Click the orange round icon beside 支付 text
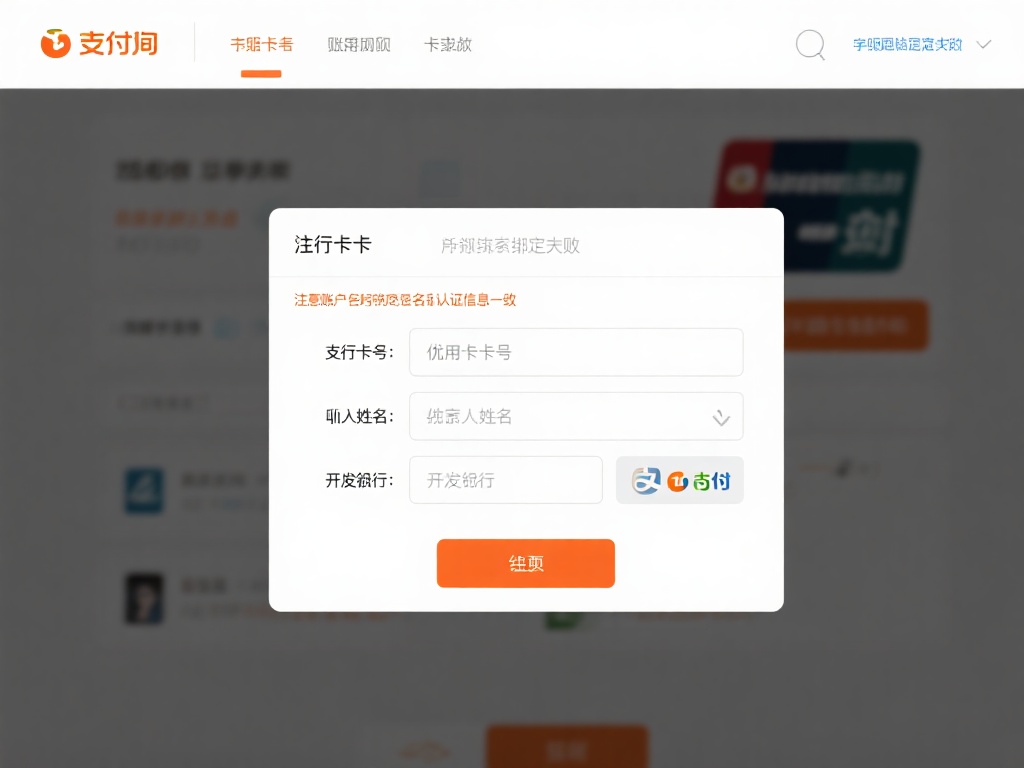Image resolution: width=1024 pixels, height=768 pixels. (677, 481)
